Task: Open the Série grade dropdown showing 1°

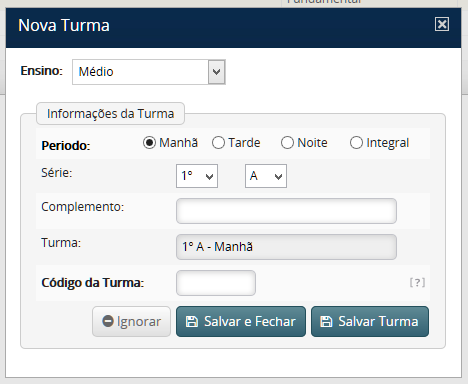Action: (x=197, y=176)
